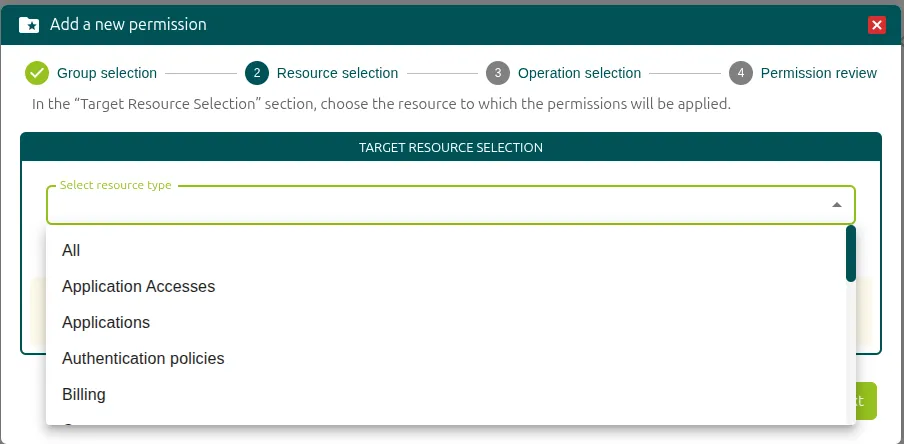This screenshot has height=444, width=904.
Task: Click step 3 circle for Operation selection
Action: (x=498, y=73)
